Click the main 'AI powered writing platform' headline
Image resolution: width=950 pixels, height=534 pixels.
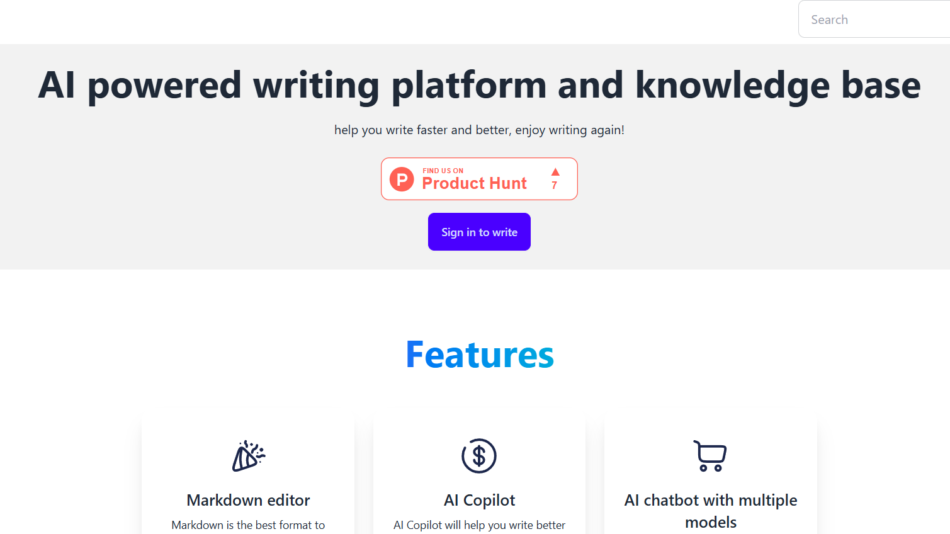pos(479,85)
